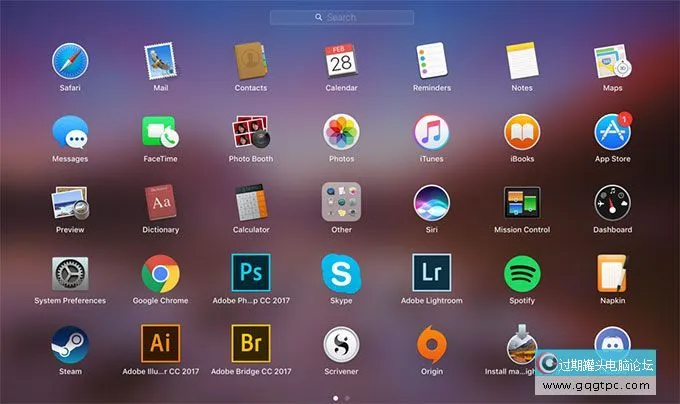The width and height of the screenshot is (680, 404).
Task: Launch Scrivener
Action: click(341, 344)
